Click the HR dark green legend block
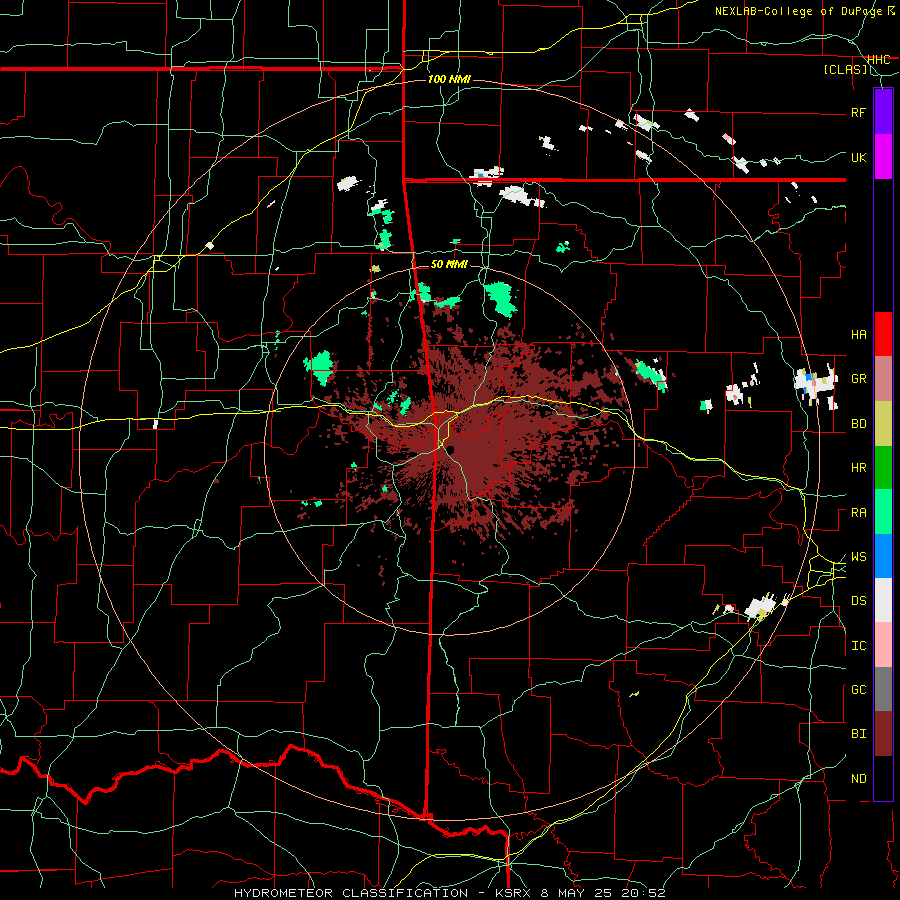Image resolution: width=900 pixels, height=900 pixels. [883, 468]
